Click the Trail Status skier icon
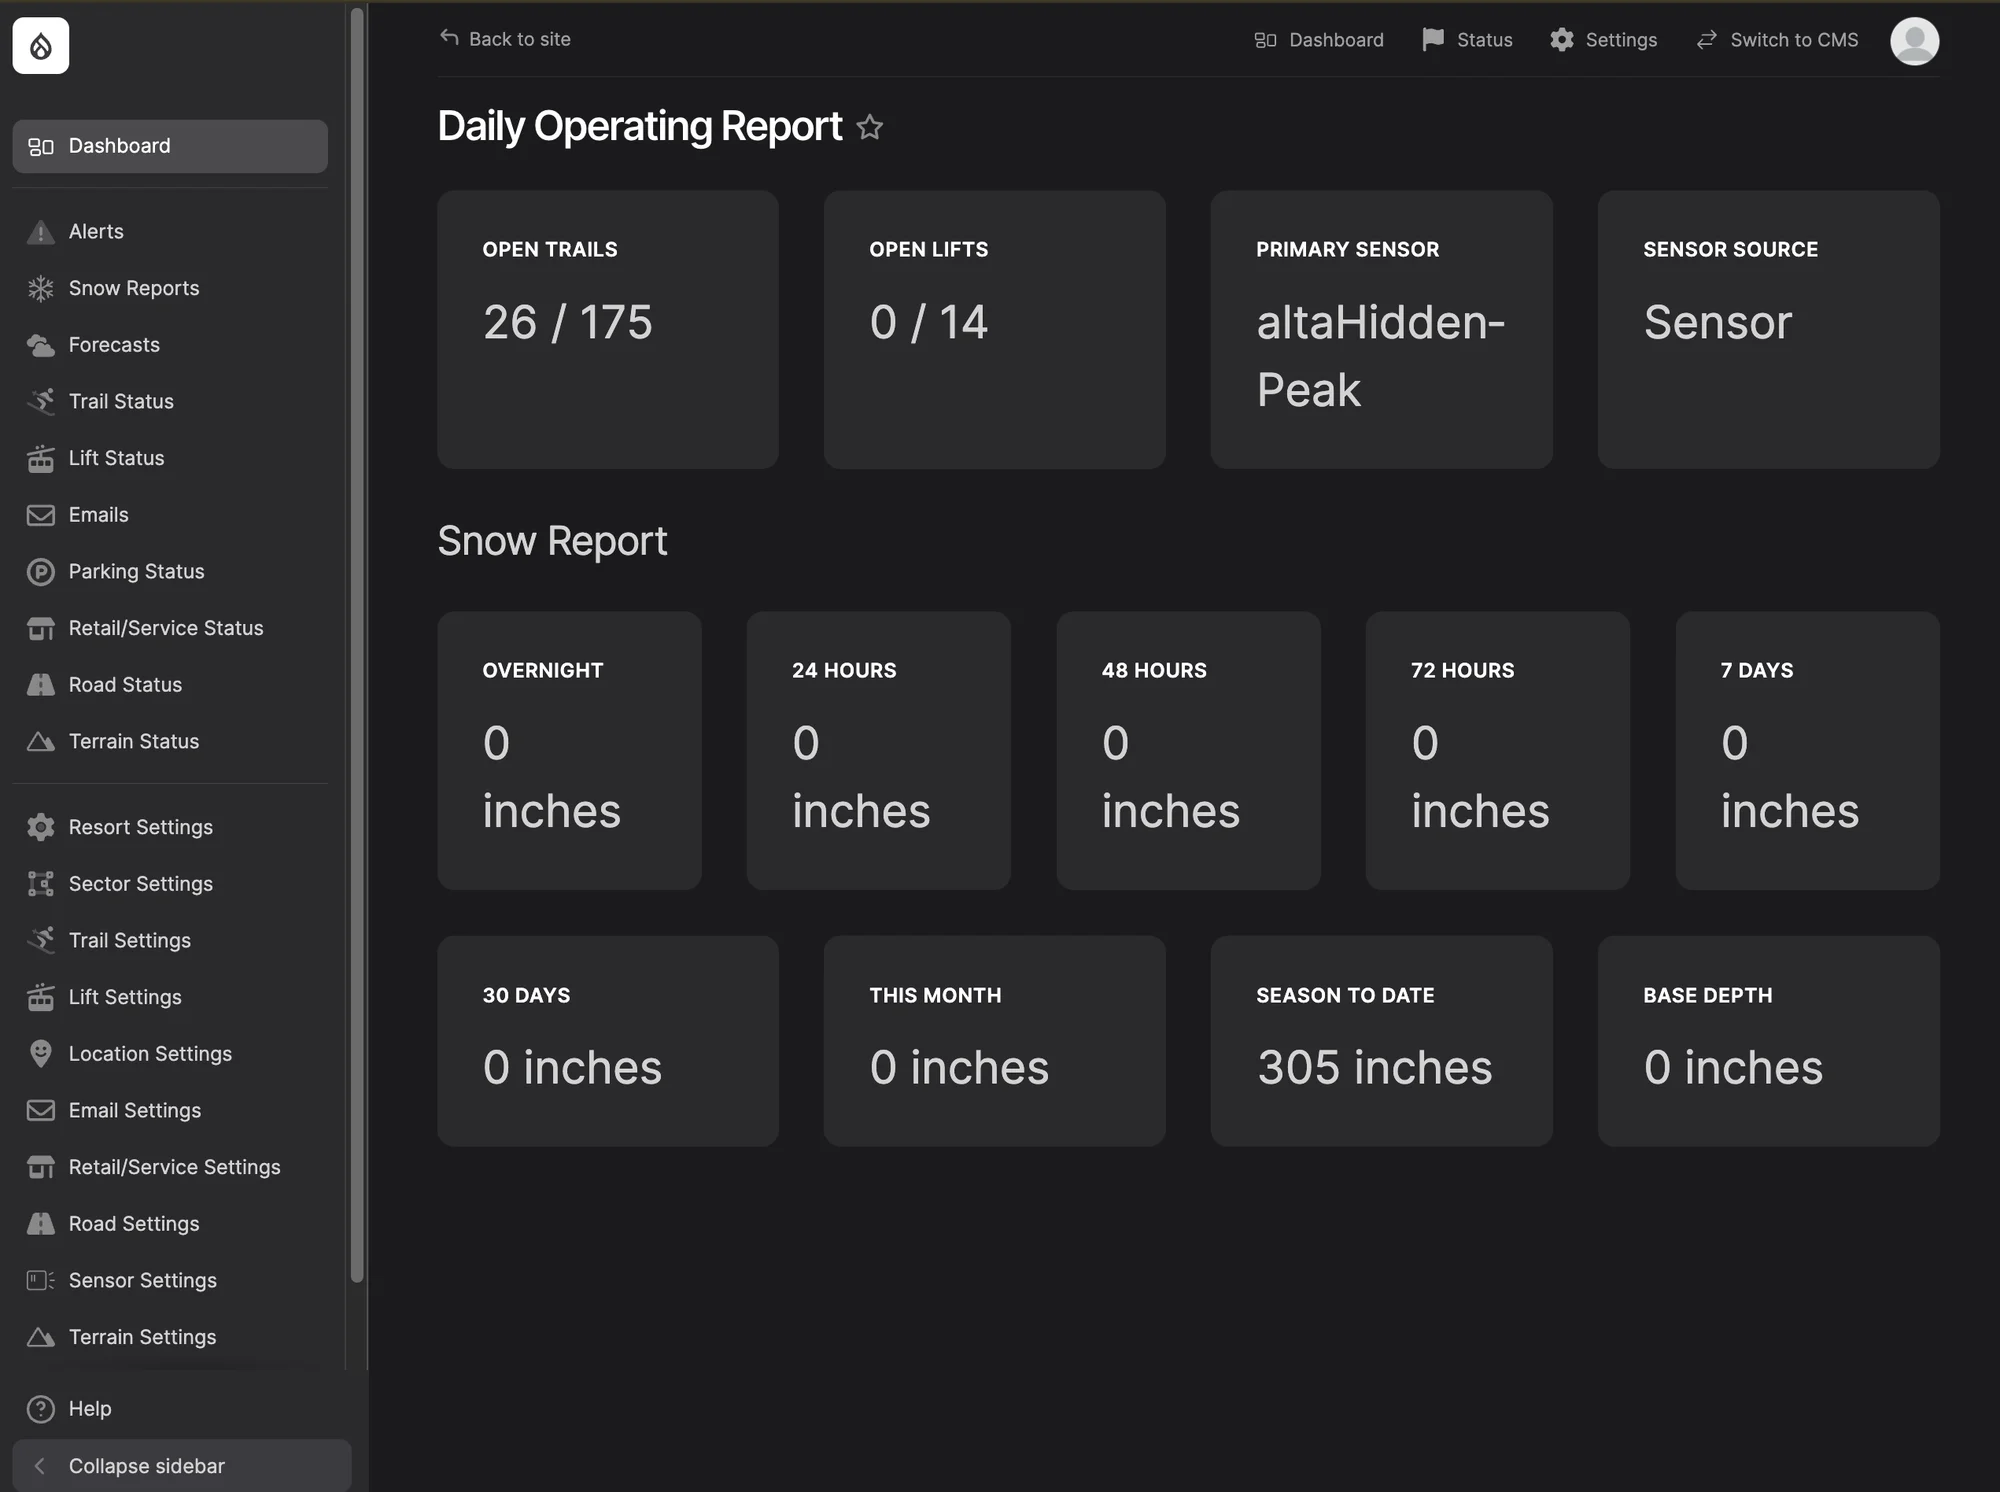This screenshot has width=2000, height=1492. tap(40, 402)
